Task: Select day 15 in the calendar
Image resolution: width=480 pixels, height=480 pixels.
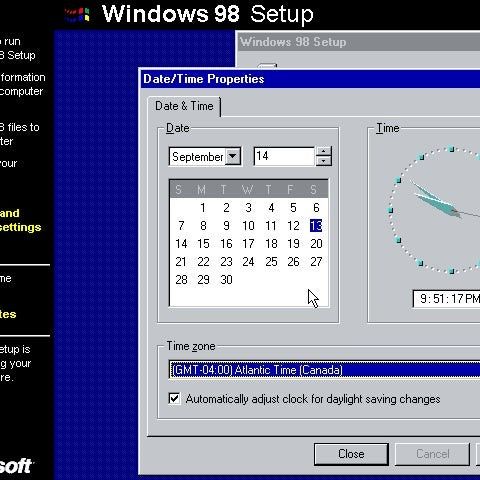Action: pos(203,244)
